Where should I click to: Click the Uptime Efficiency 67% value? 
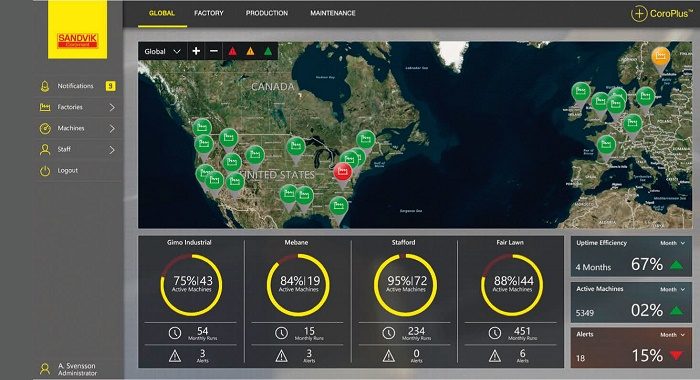[x=647, y=264]
